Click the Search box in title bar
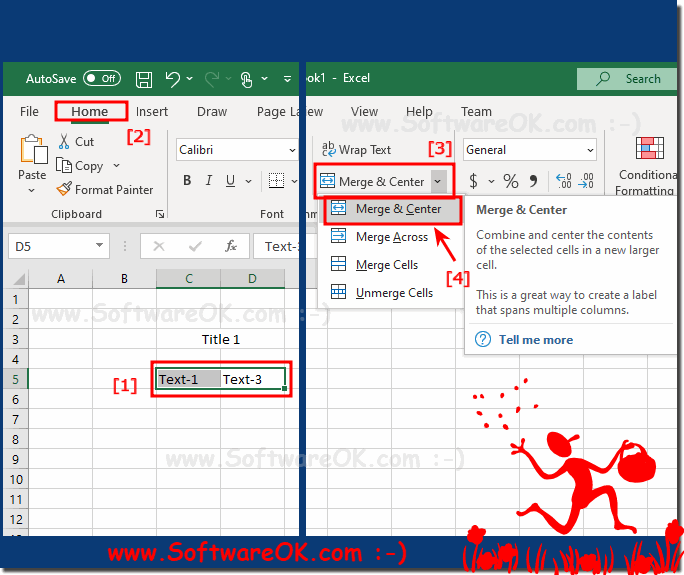684x575 pixels. [627, 79]
